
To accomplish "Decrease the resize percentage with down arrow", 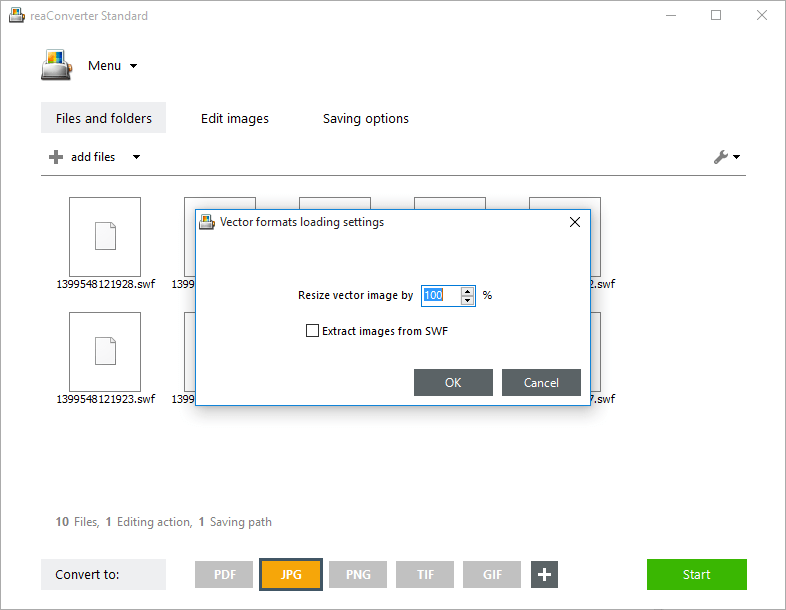I will pos(467,300).
